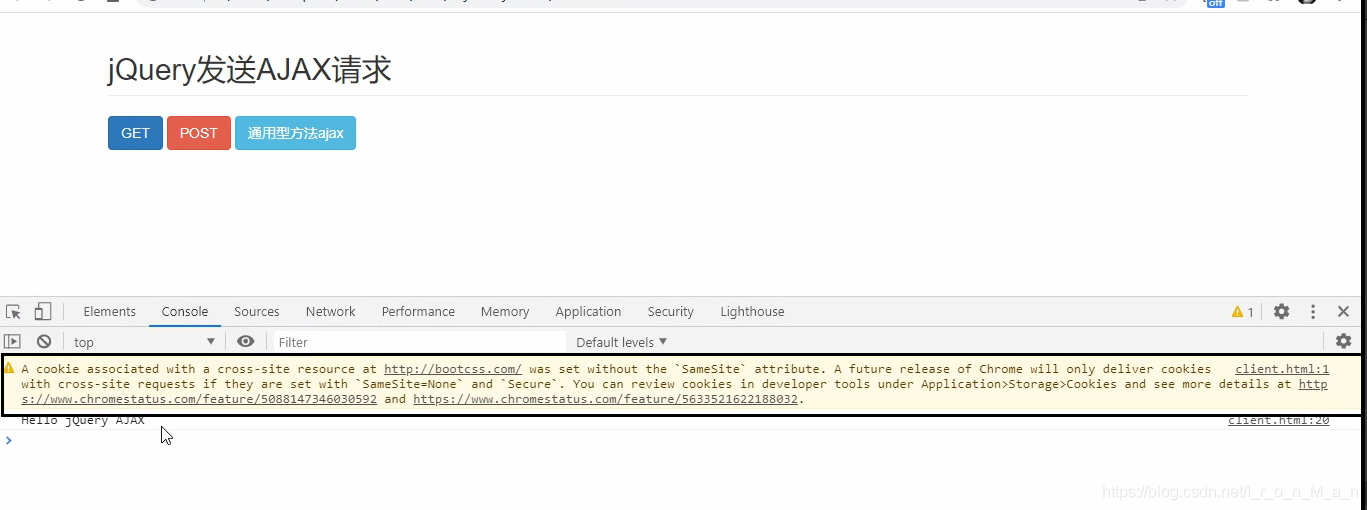The image size is (1367, 510).
Task: Click the jQuery发送AJAX请求 heading
Action: [x=250, y=70]
